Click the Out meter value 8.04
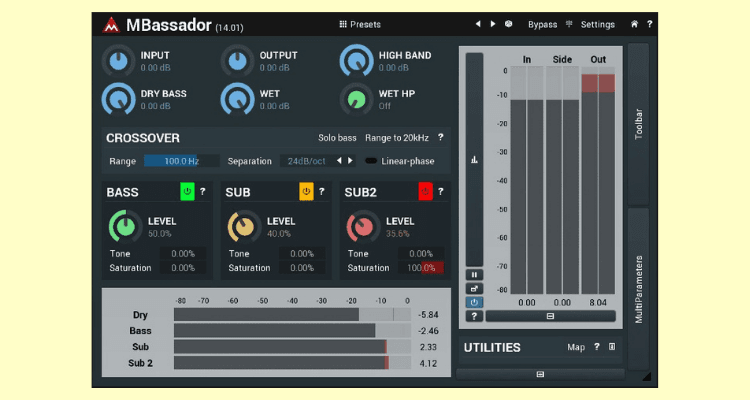Viewport: 750px width, 400px height. [598, 302]
